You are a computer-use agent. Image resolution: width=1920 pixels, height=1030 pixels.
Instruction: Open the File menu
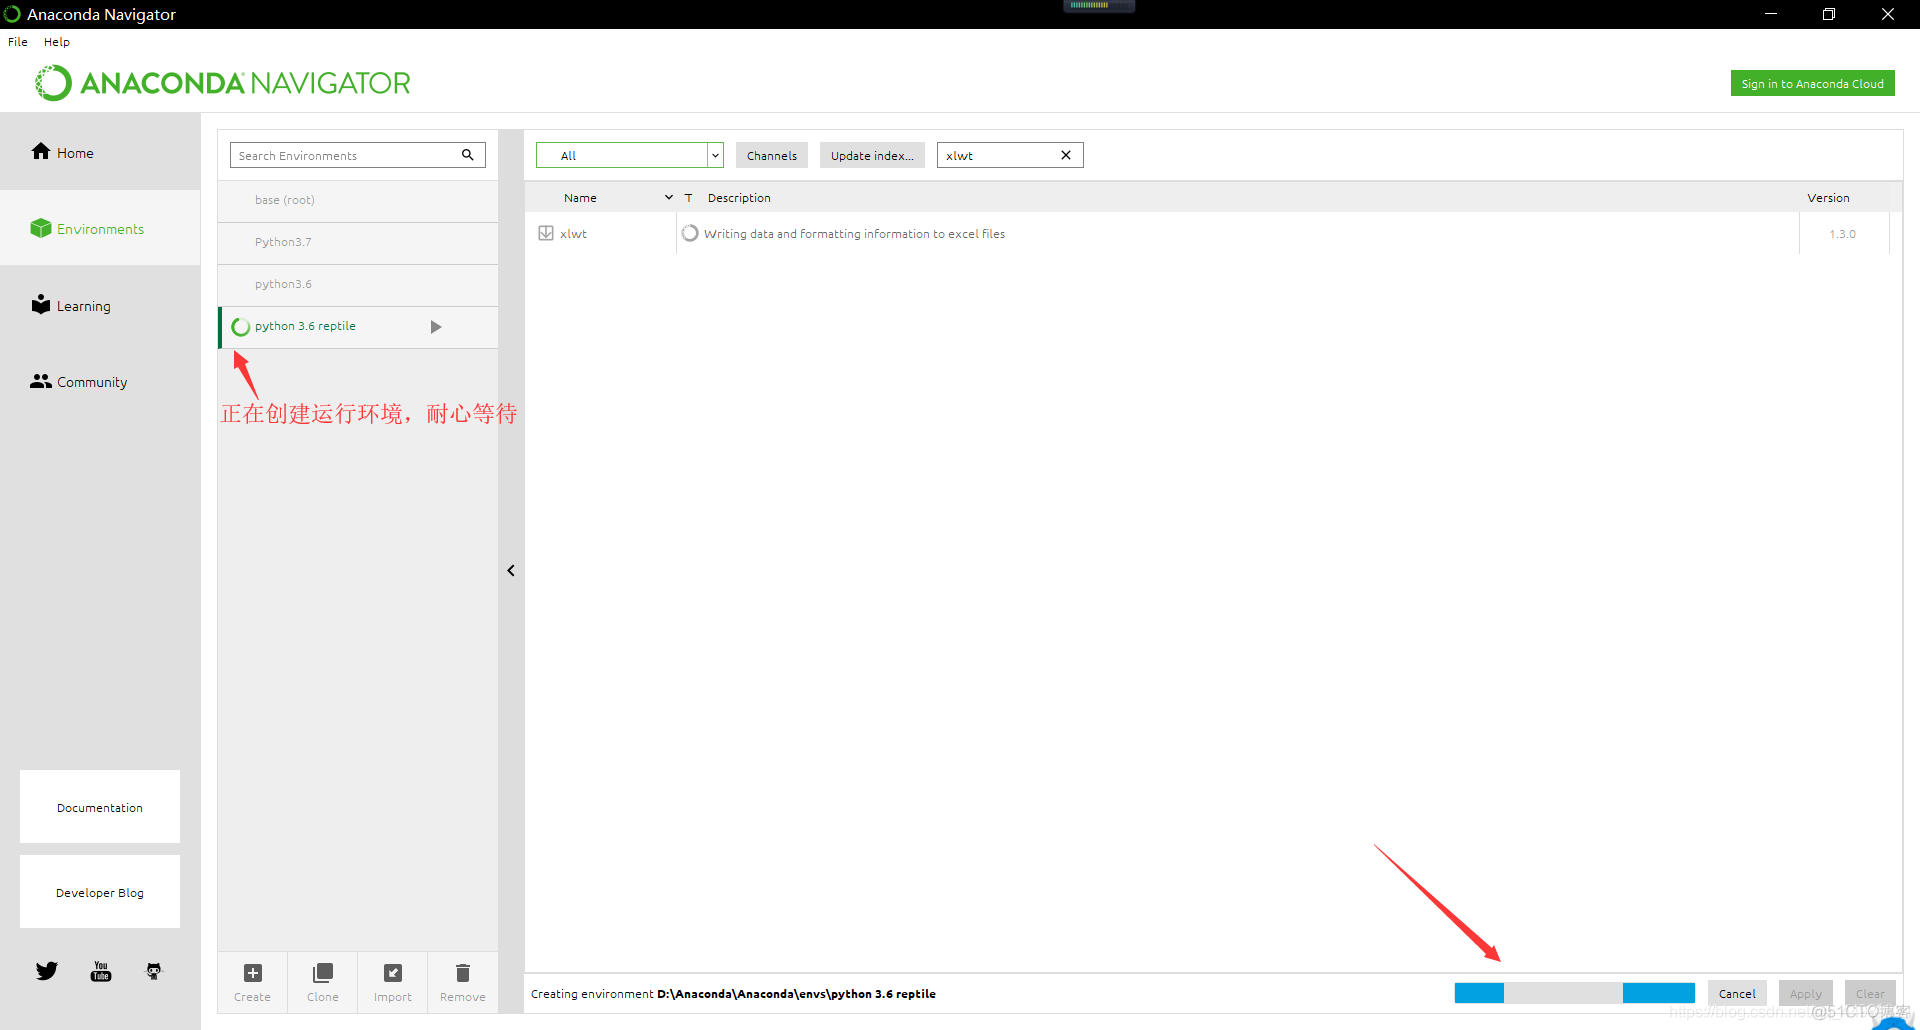[x=18, y=42]
